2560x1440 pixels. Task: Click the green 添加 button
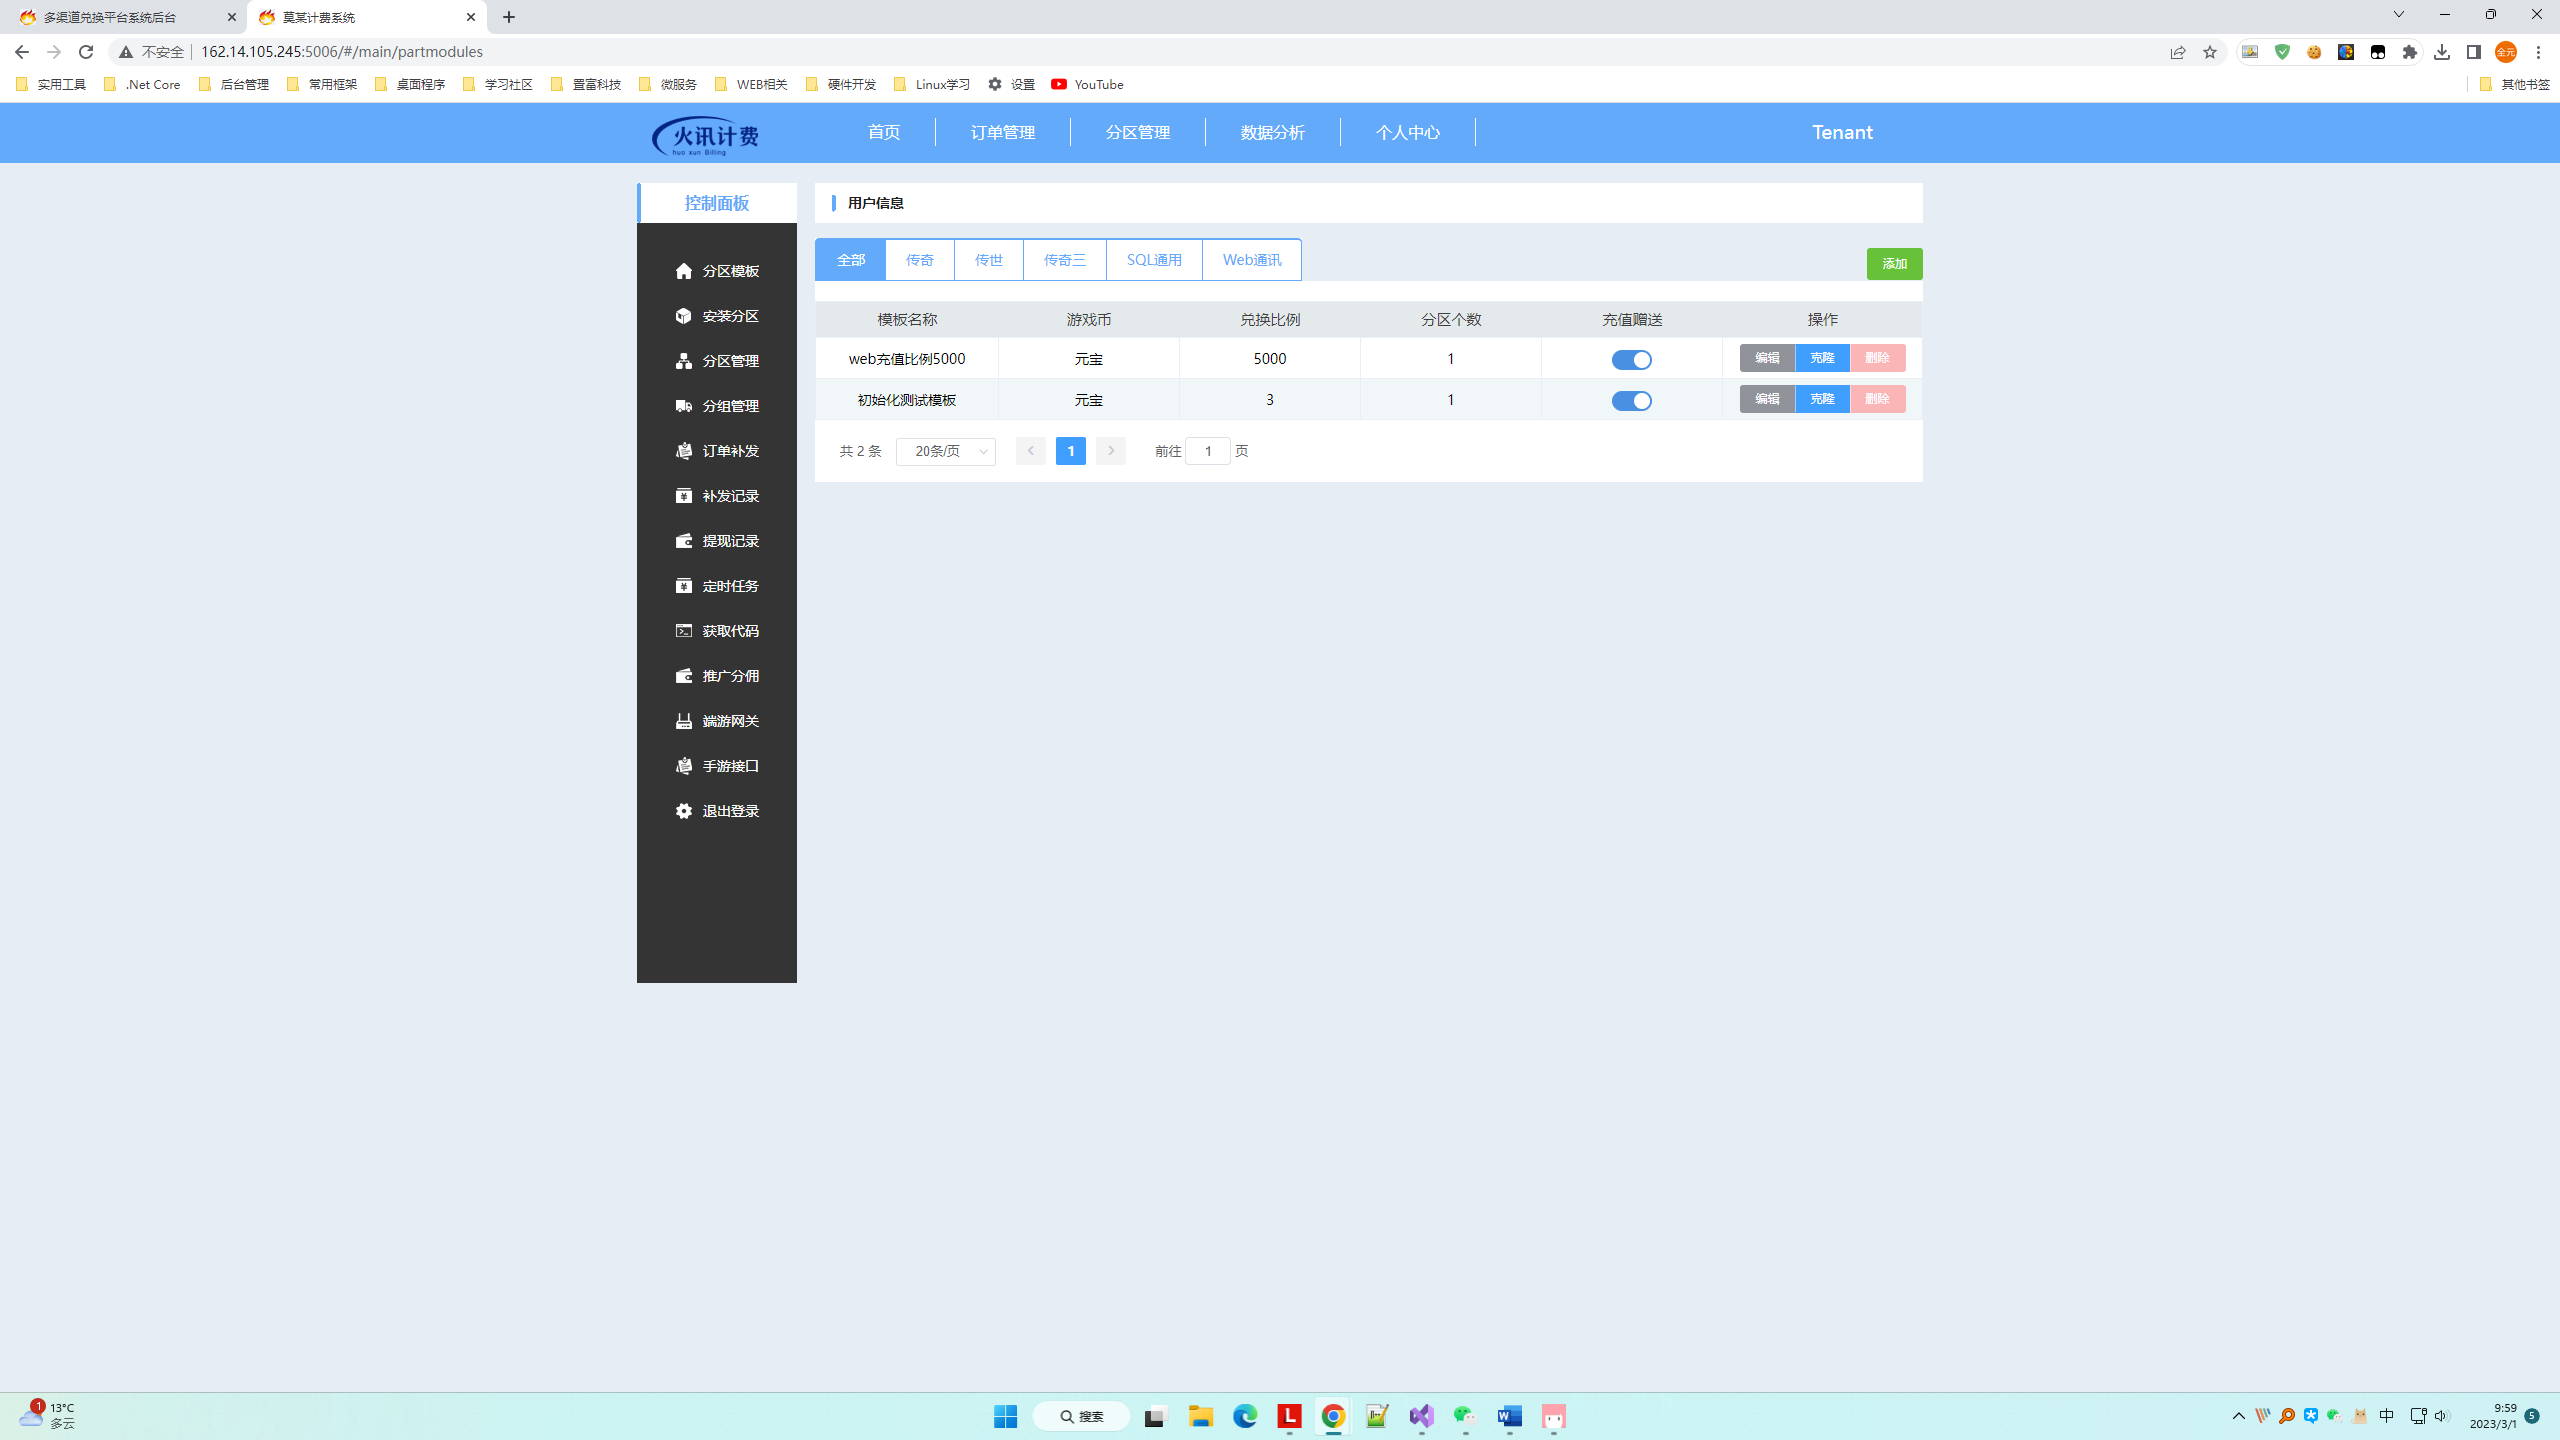[1894, 264]
